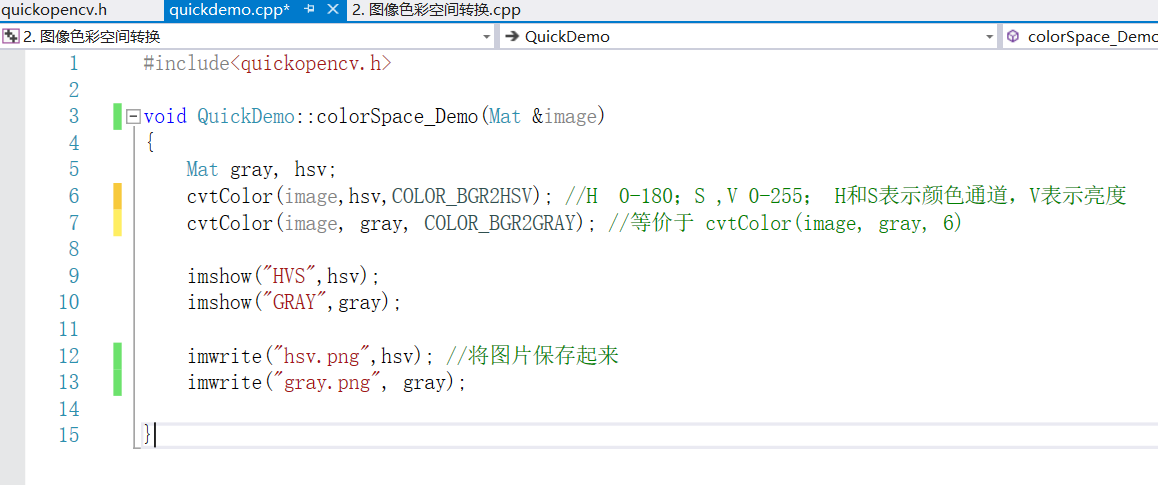Image resolution: width=1158 pixels, height=485 pixels.
Task: Click line number 12 in the gutter
Action: tap(67, 356)
